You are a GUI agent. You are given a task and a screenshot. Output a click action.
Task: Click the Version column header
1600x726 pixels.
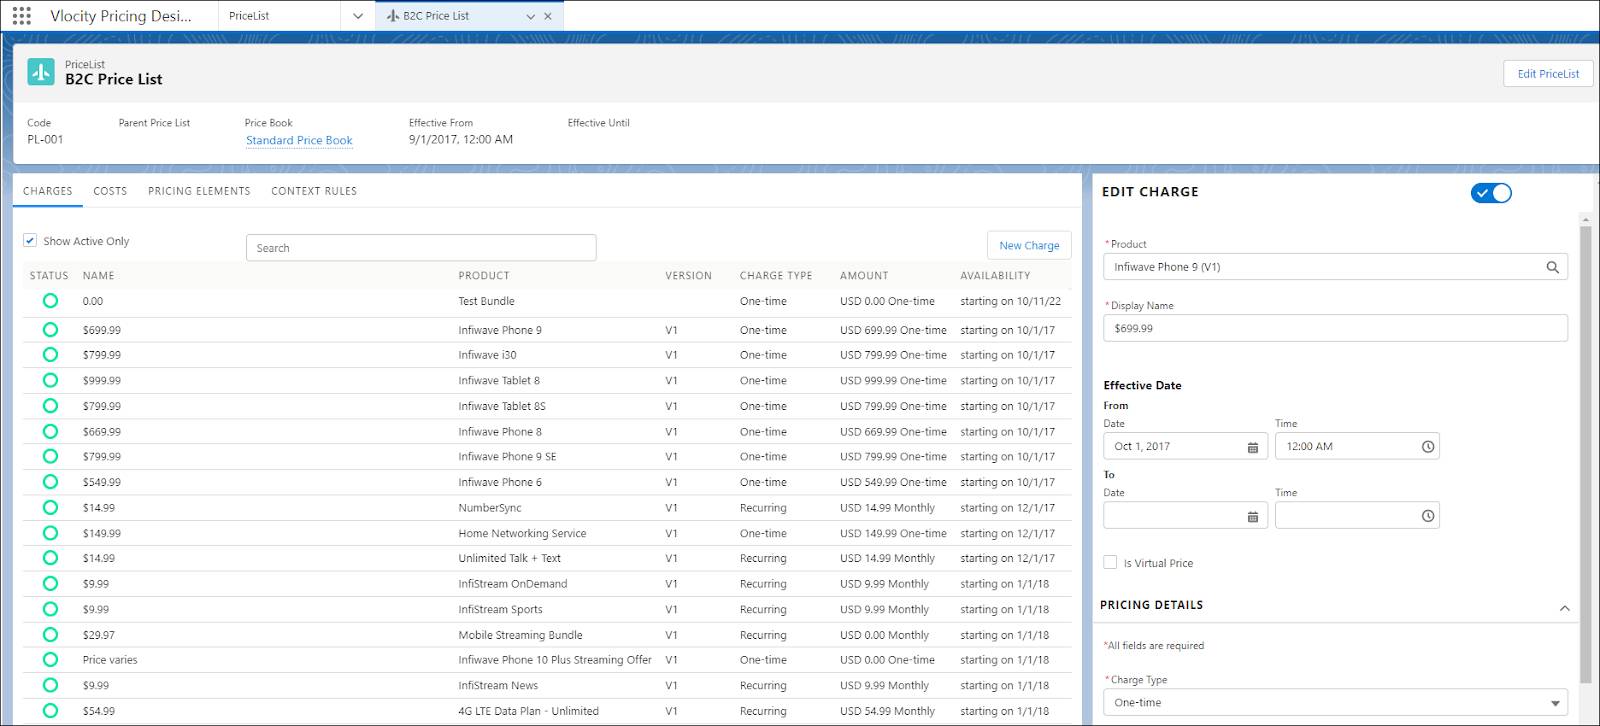pos(689,275)
